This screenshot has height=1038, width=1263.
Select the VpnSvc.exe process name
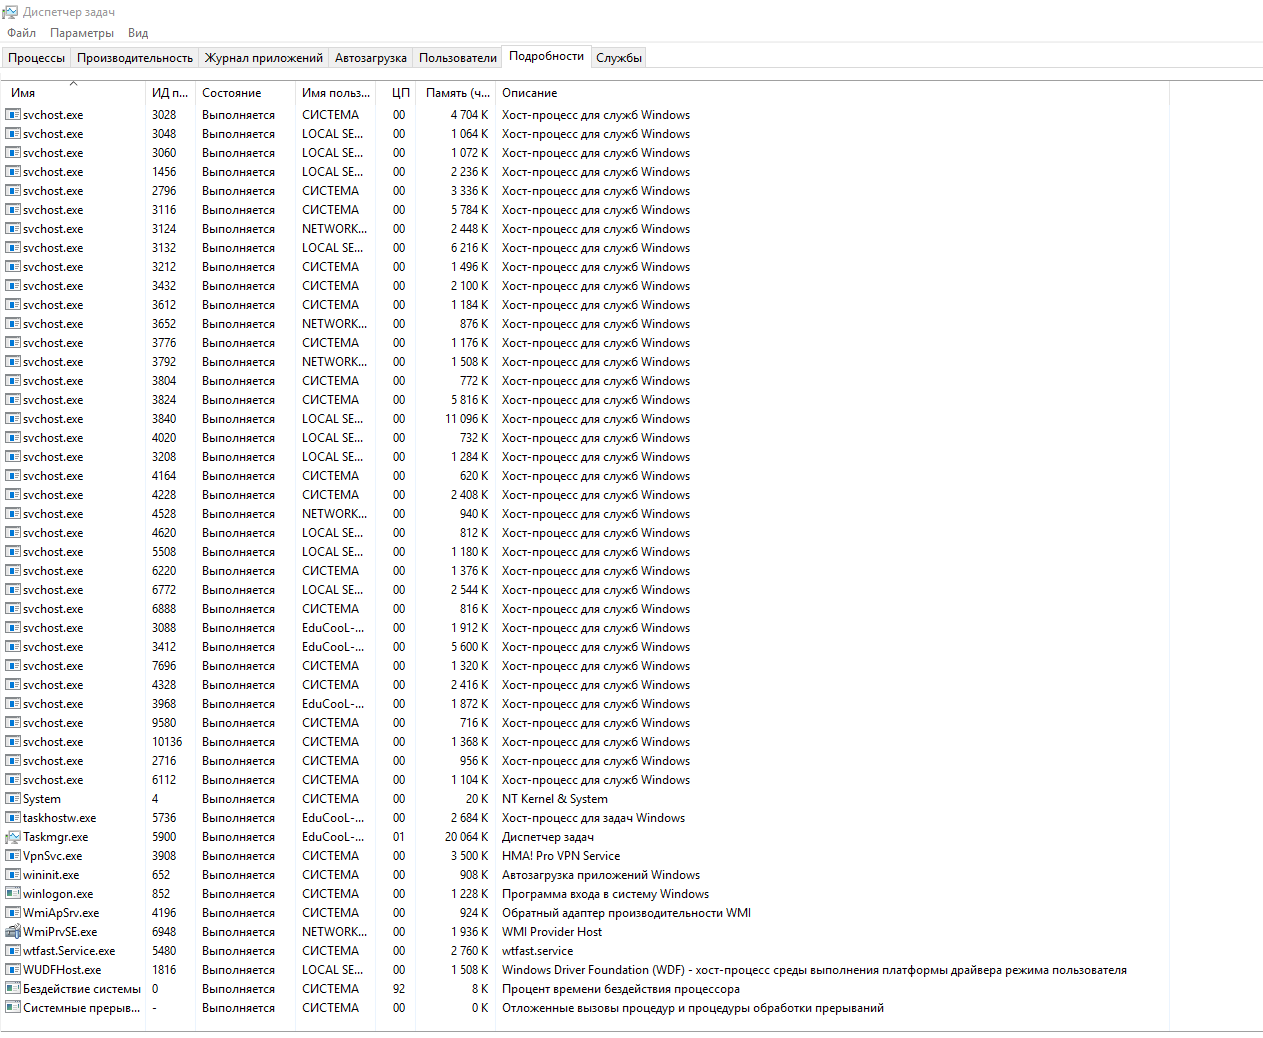(53, 856)
